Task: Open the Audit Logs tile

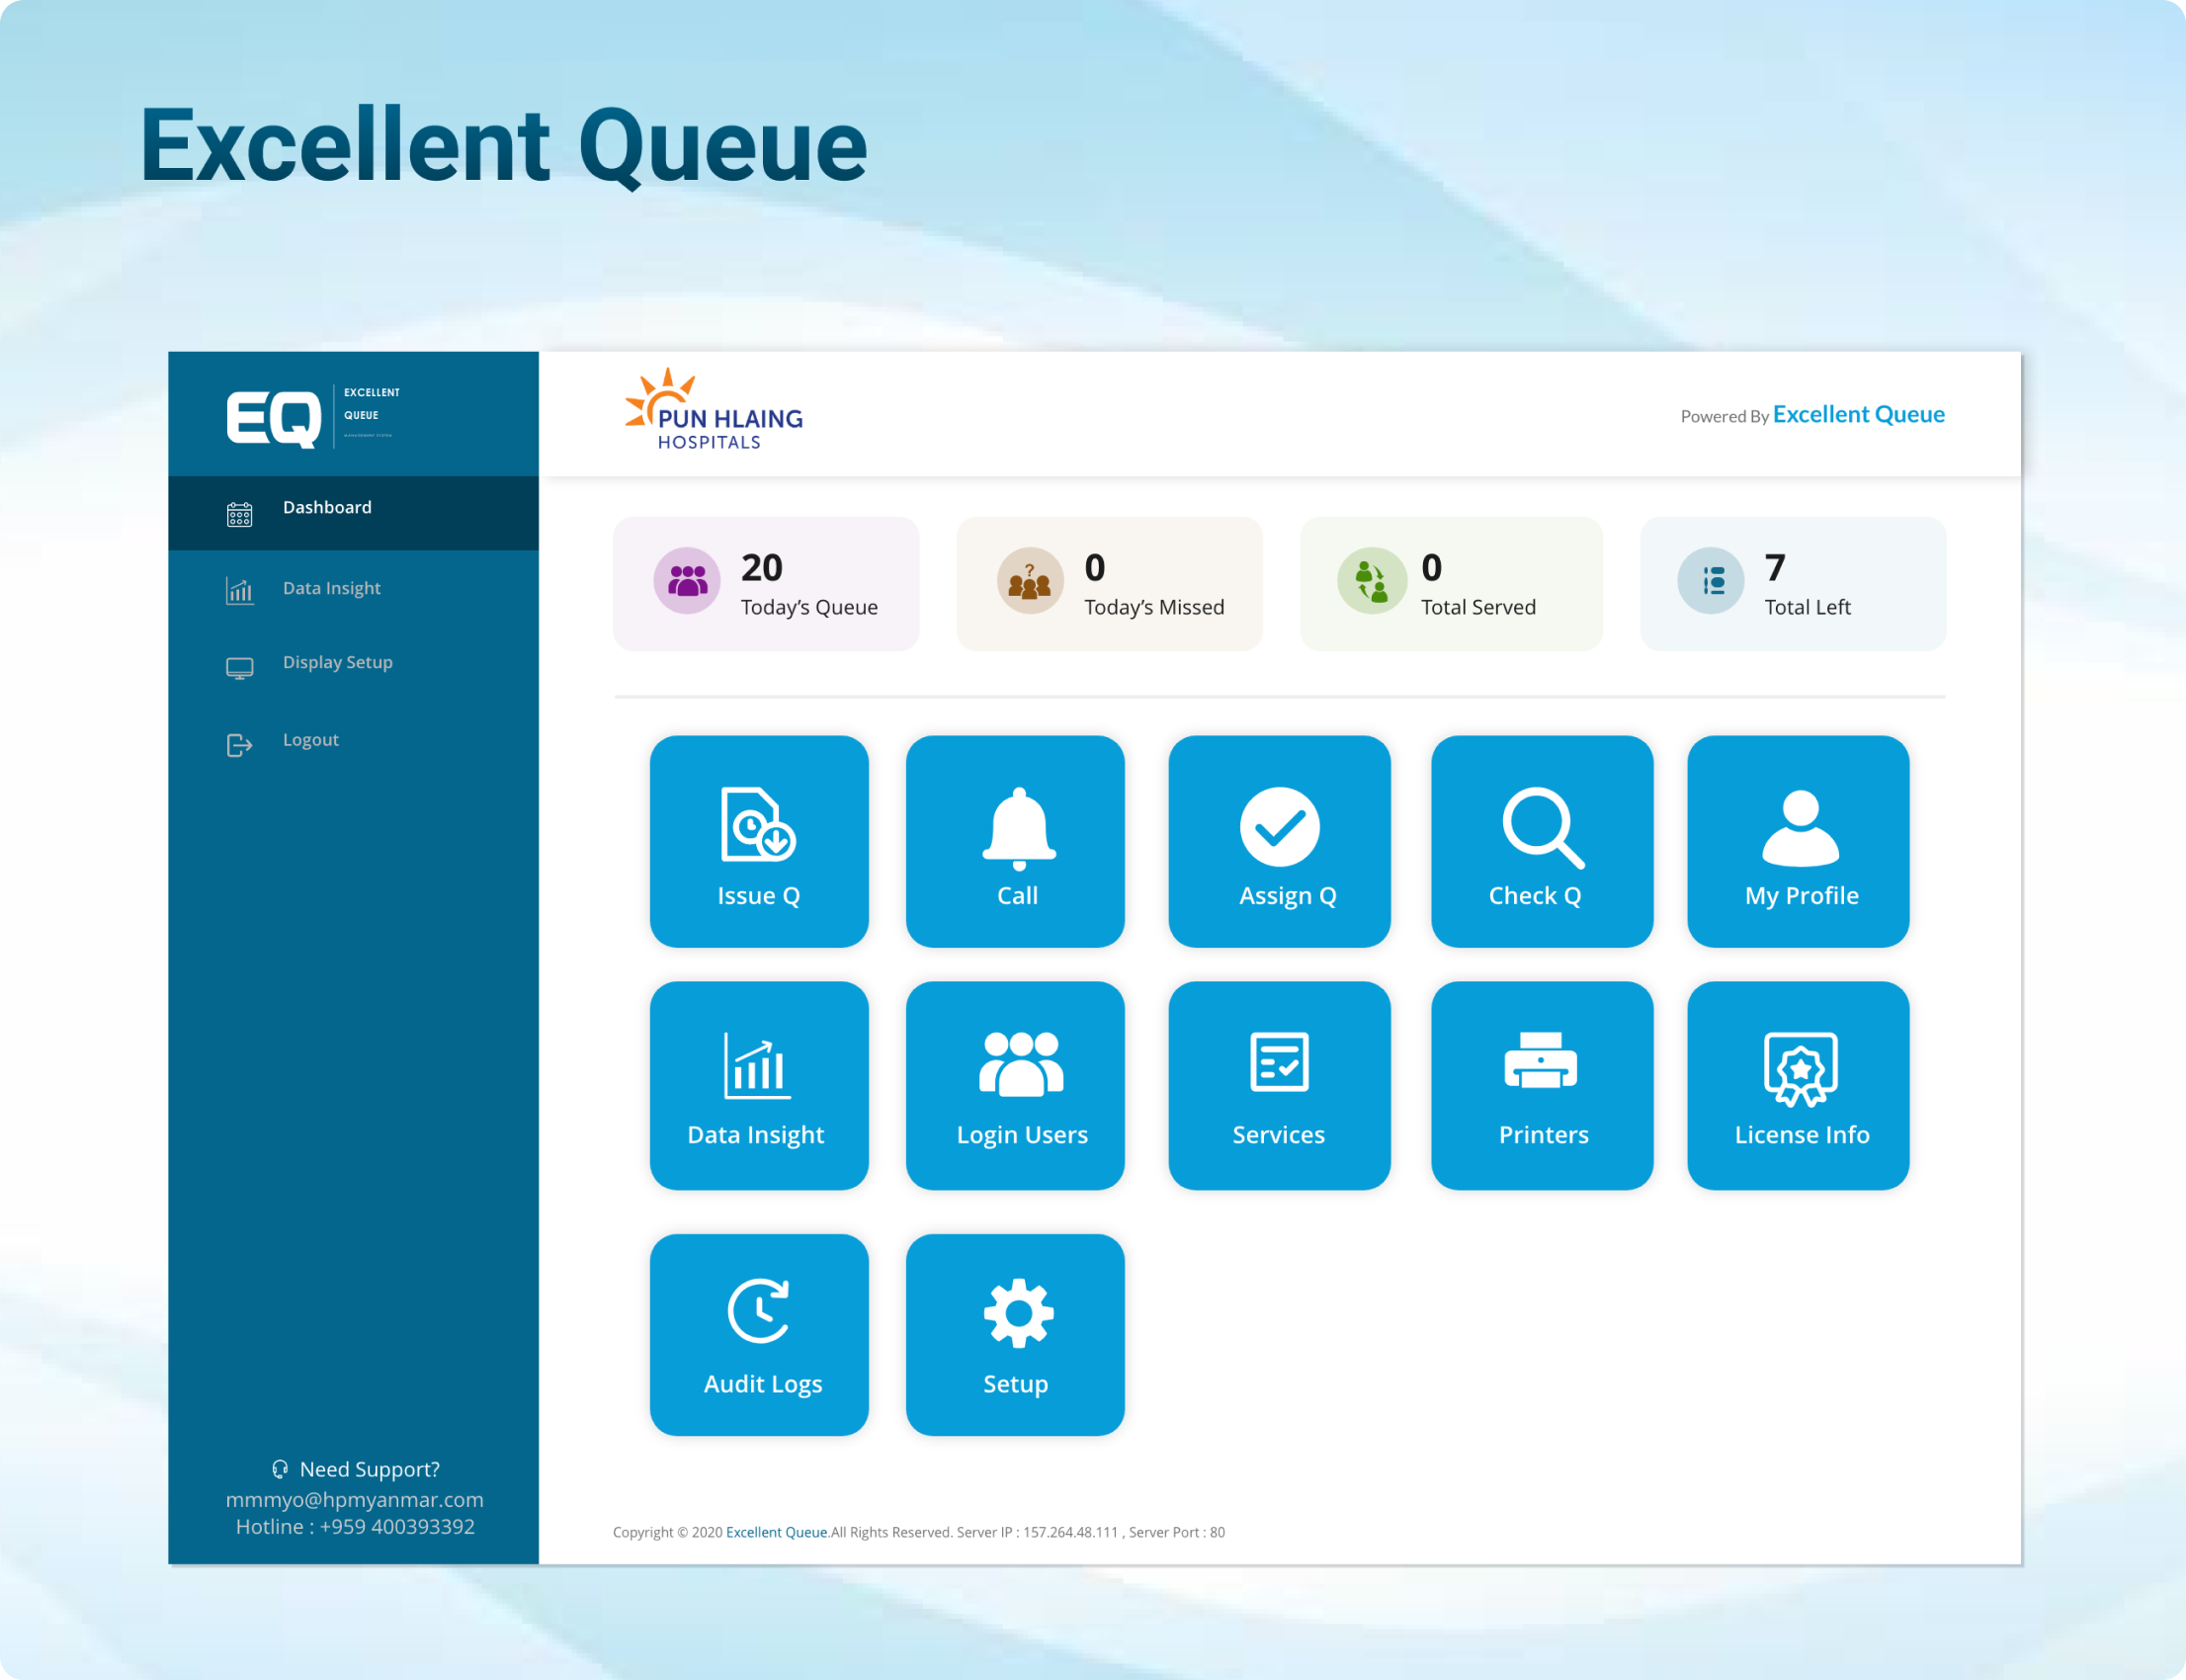Action: (x=759, y=1335)
